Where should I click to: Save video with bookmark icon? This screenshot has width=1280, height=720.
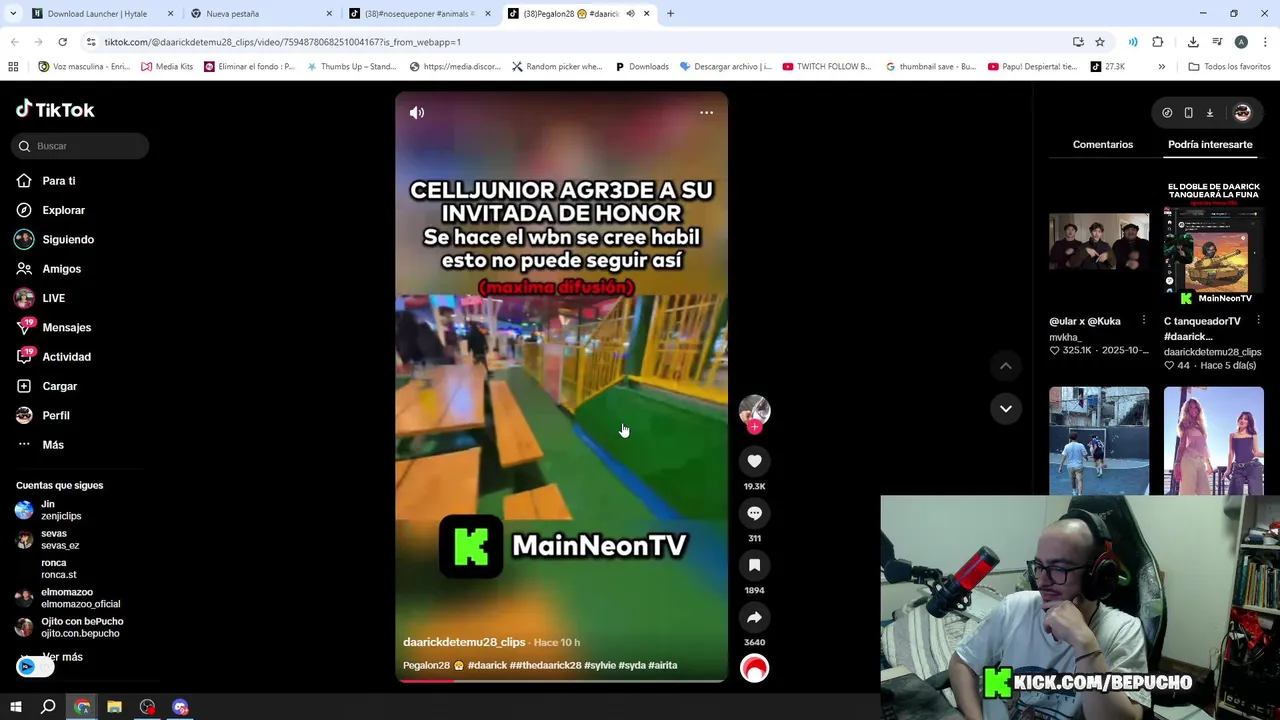[x=754, y=565]
